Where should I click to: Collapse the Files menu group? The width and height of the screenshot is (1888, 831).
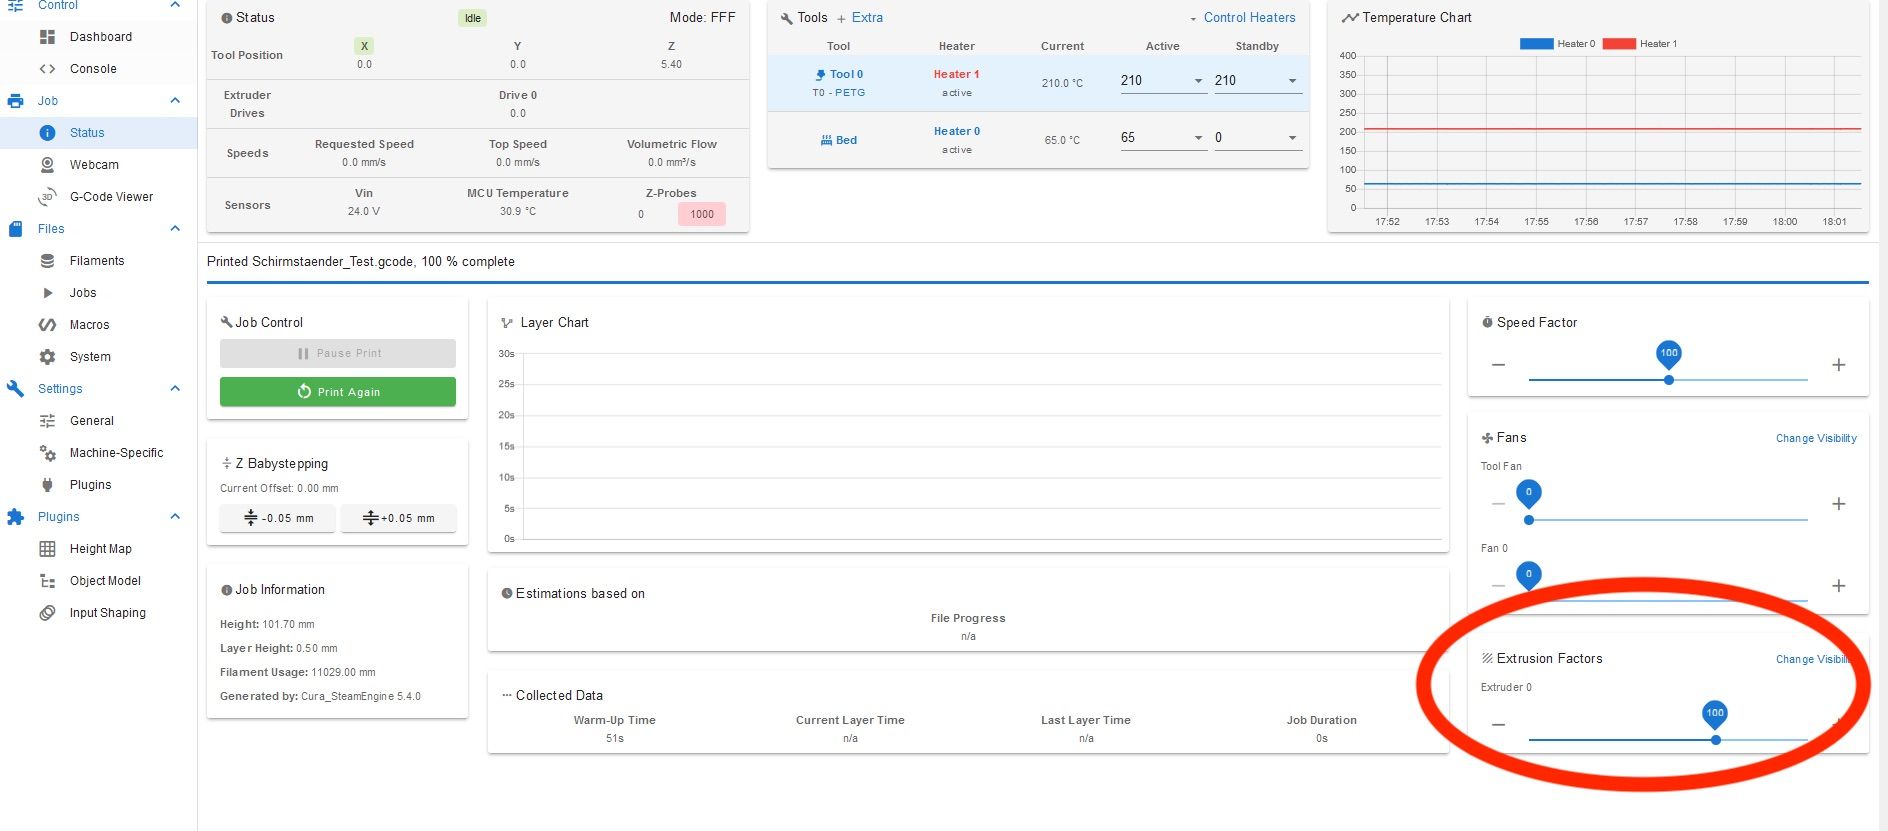coord(175,229)
